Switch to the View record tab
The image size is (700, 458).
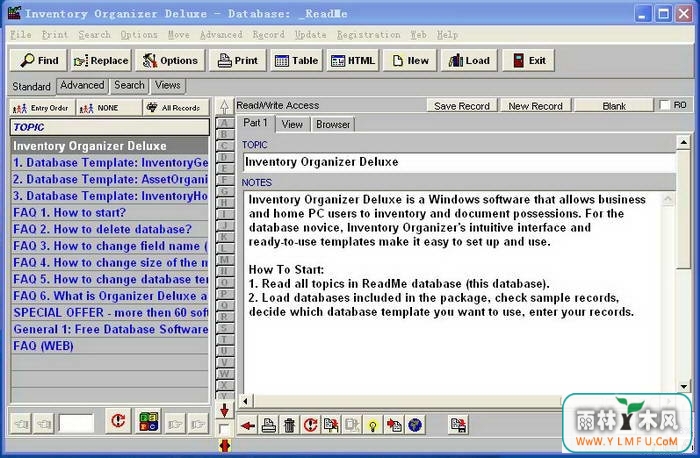[x=292, y=125]
